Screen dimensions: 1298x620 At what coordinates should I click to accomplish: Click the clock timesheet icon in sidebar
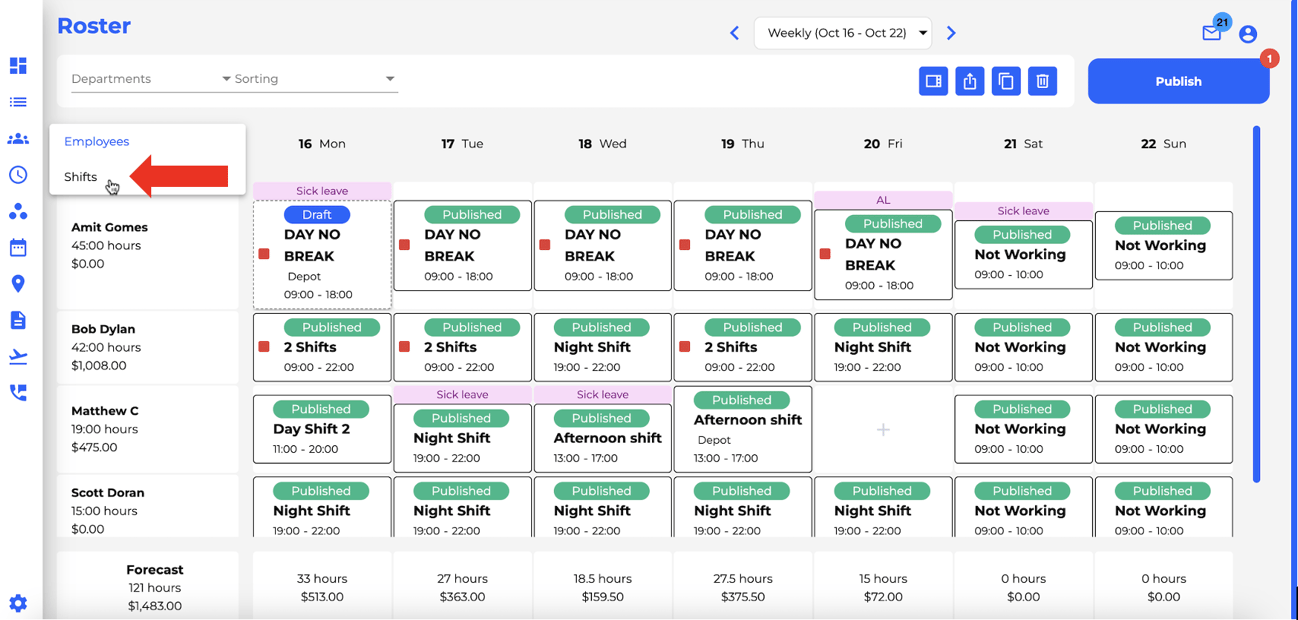pyautogui.click(x=17, y=175)
